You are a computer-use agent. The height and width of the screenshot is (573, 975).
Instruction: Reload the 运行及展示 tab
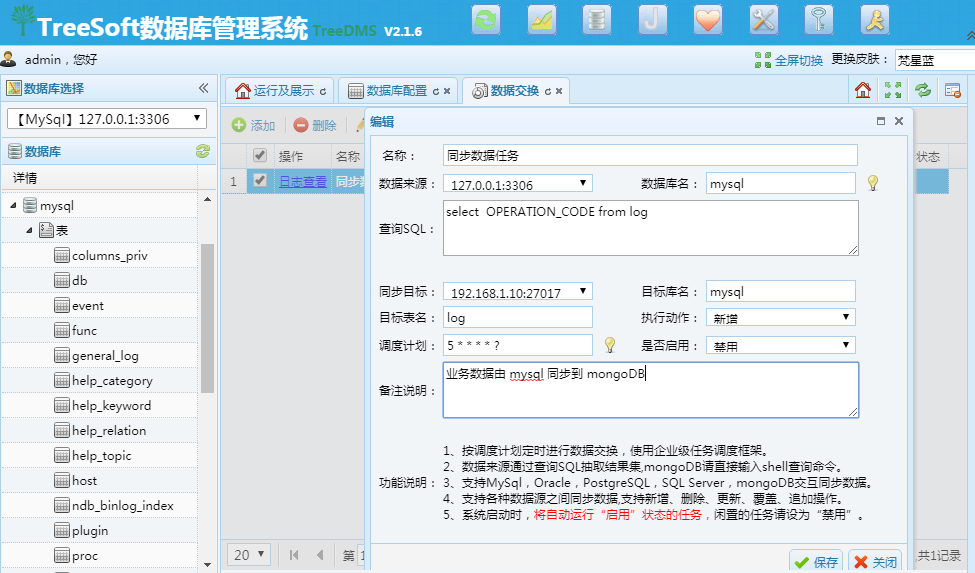pos(323,91)
